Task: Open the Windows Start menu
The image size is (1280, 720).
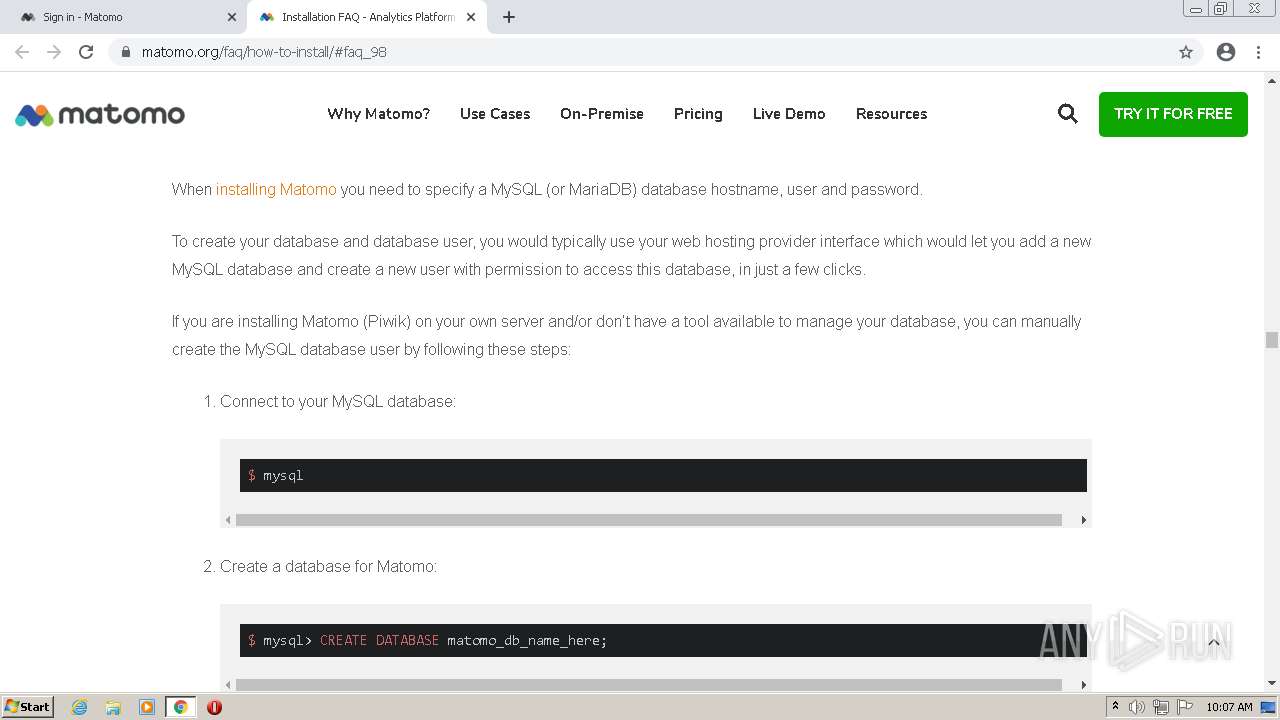Action: tap(27, 706)
